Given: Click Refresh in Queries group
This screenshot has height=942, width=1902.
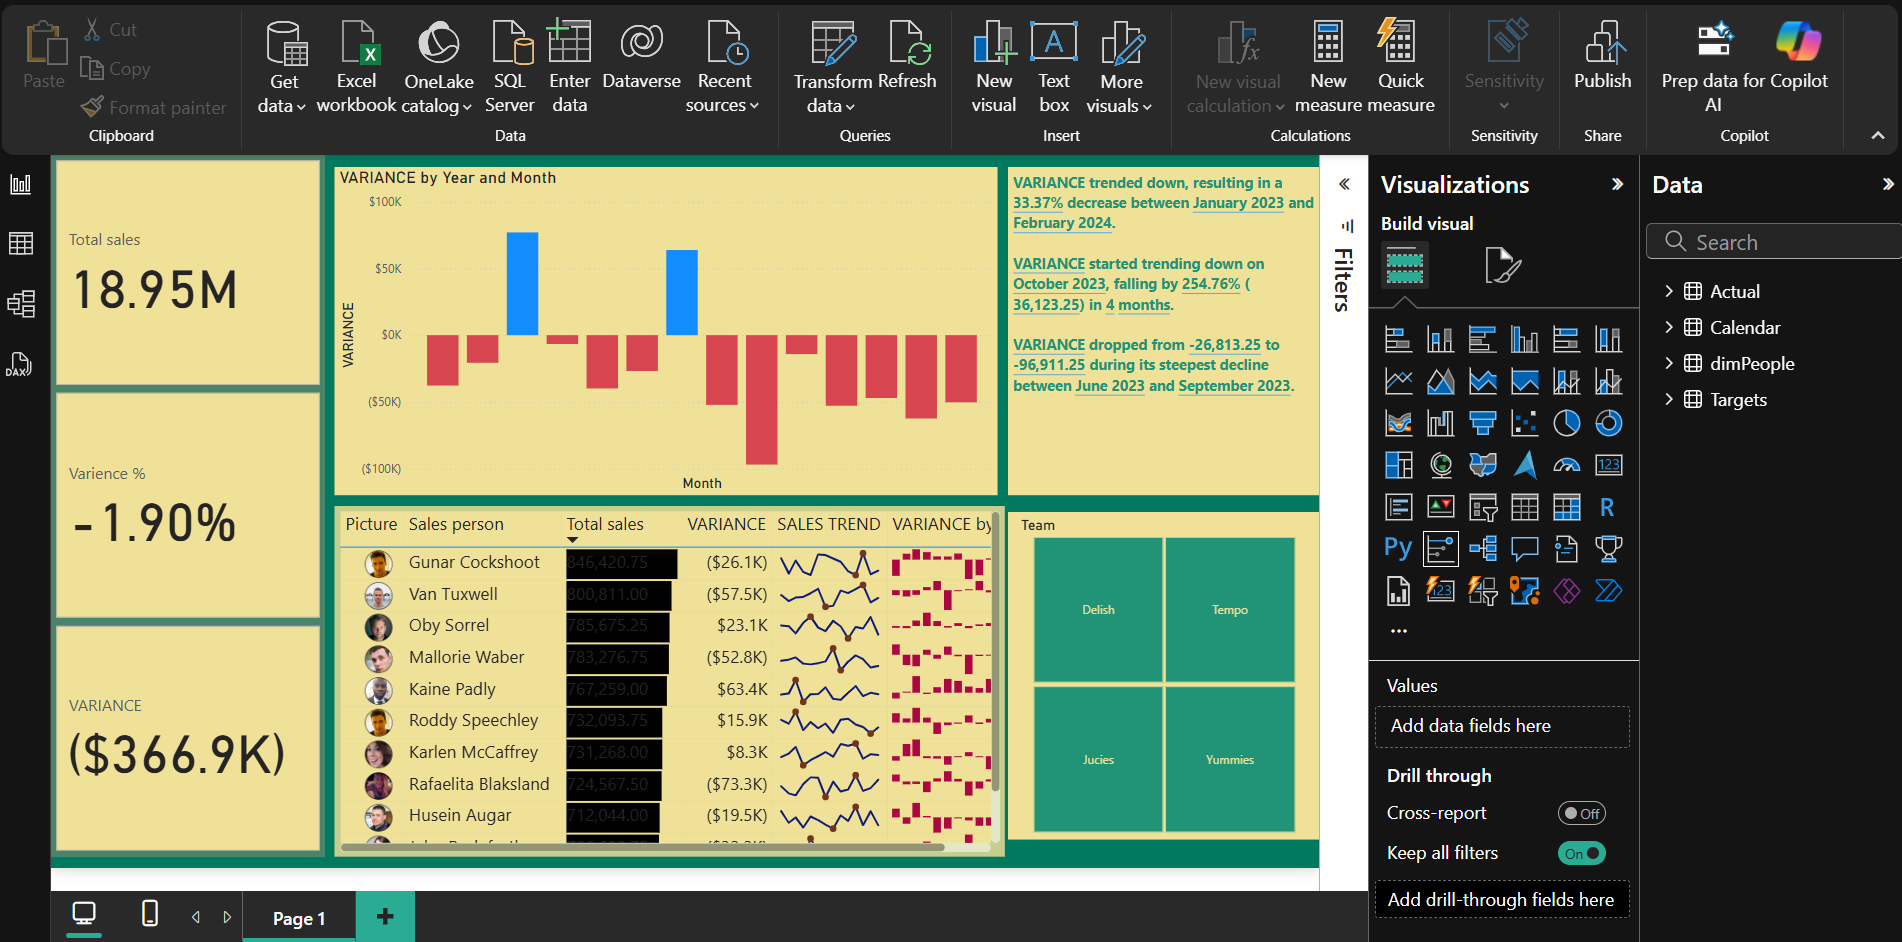Looking at the screenshot, I should click(x=907, y=56).
